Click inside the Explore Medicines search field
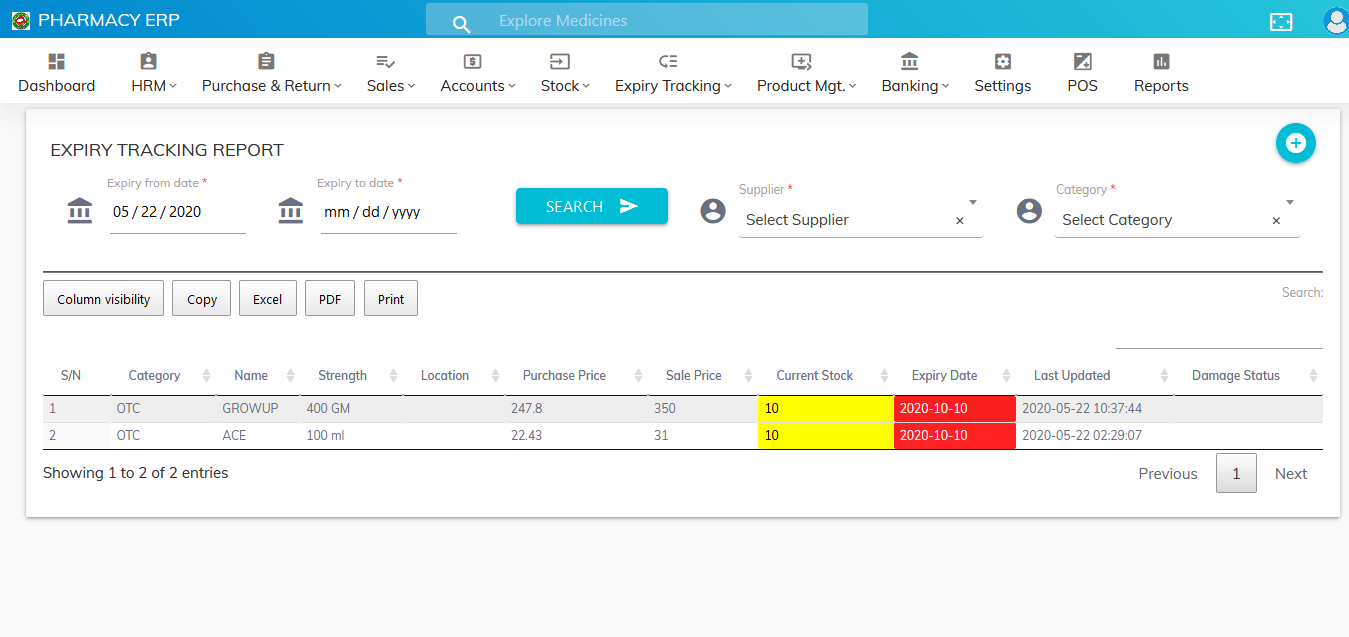The width and height of the screenshot is (1349, 637). point(647,19)
